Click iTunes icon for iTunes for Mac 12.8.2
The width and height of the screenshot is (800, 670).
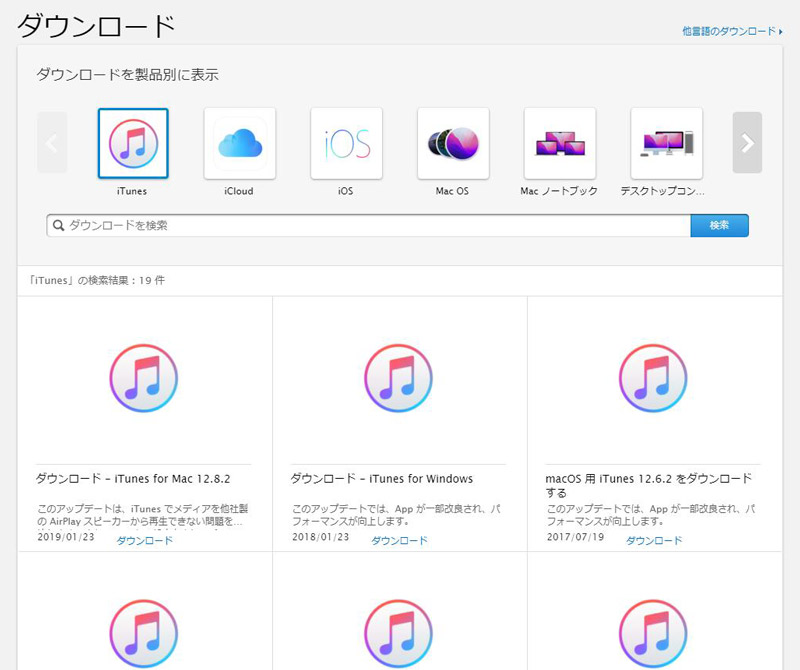144,378
